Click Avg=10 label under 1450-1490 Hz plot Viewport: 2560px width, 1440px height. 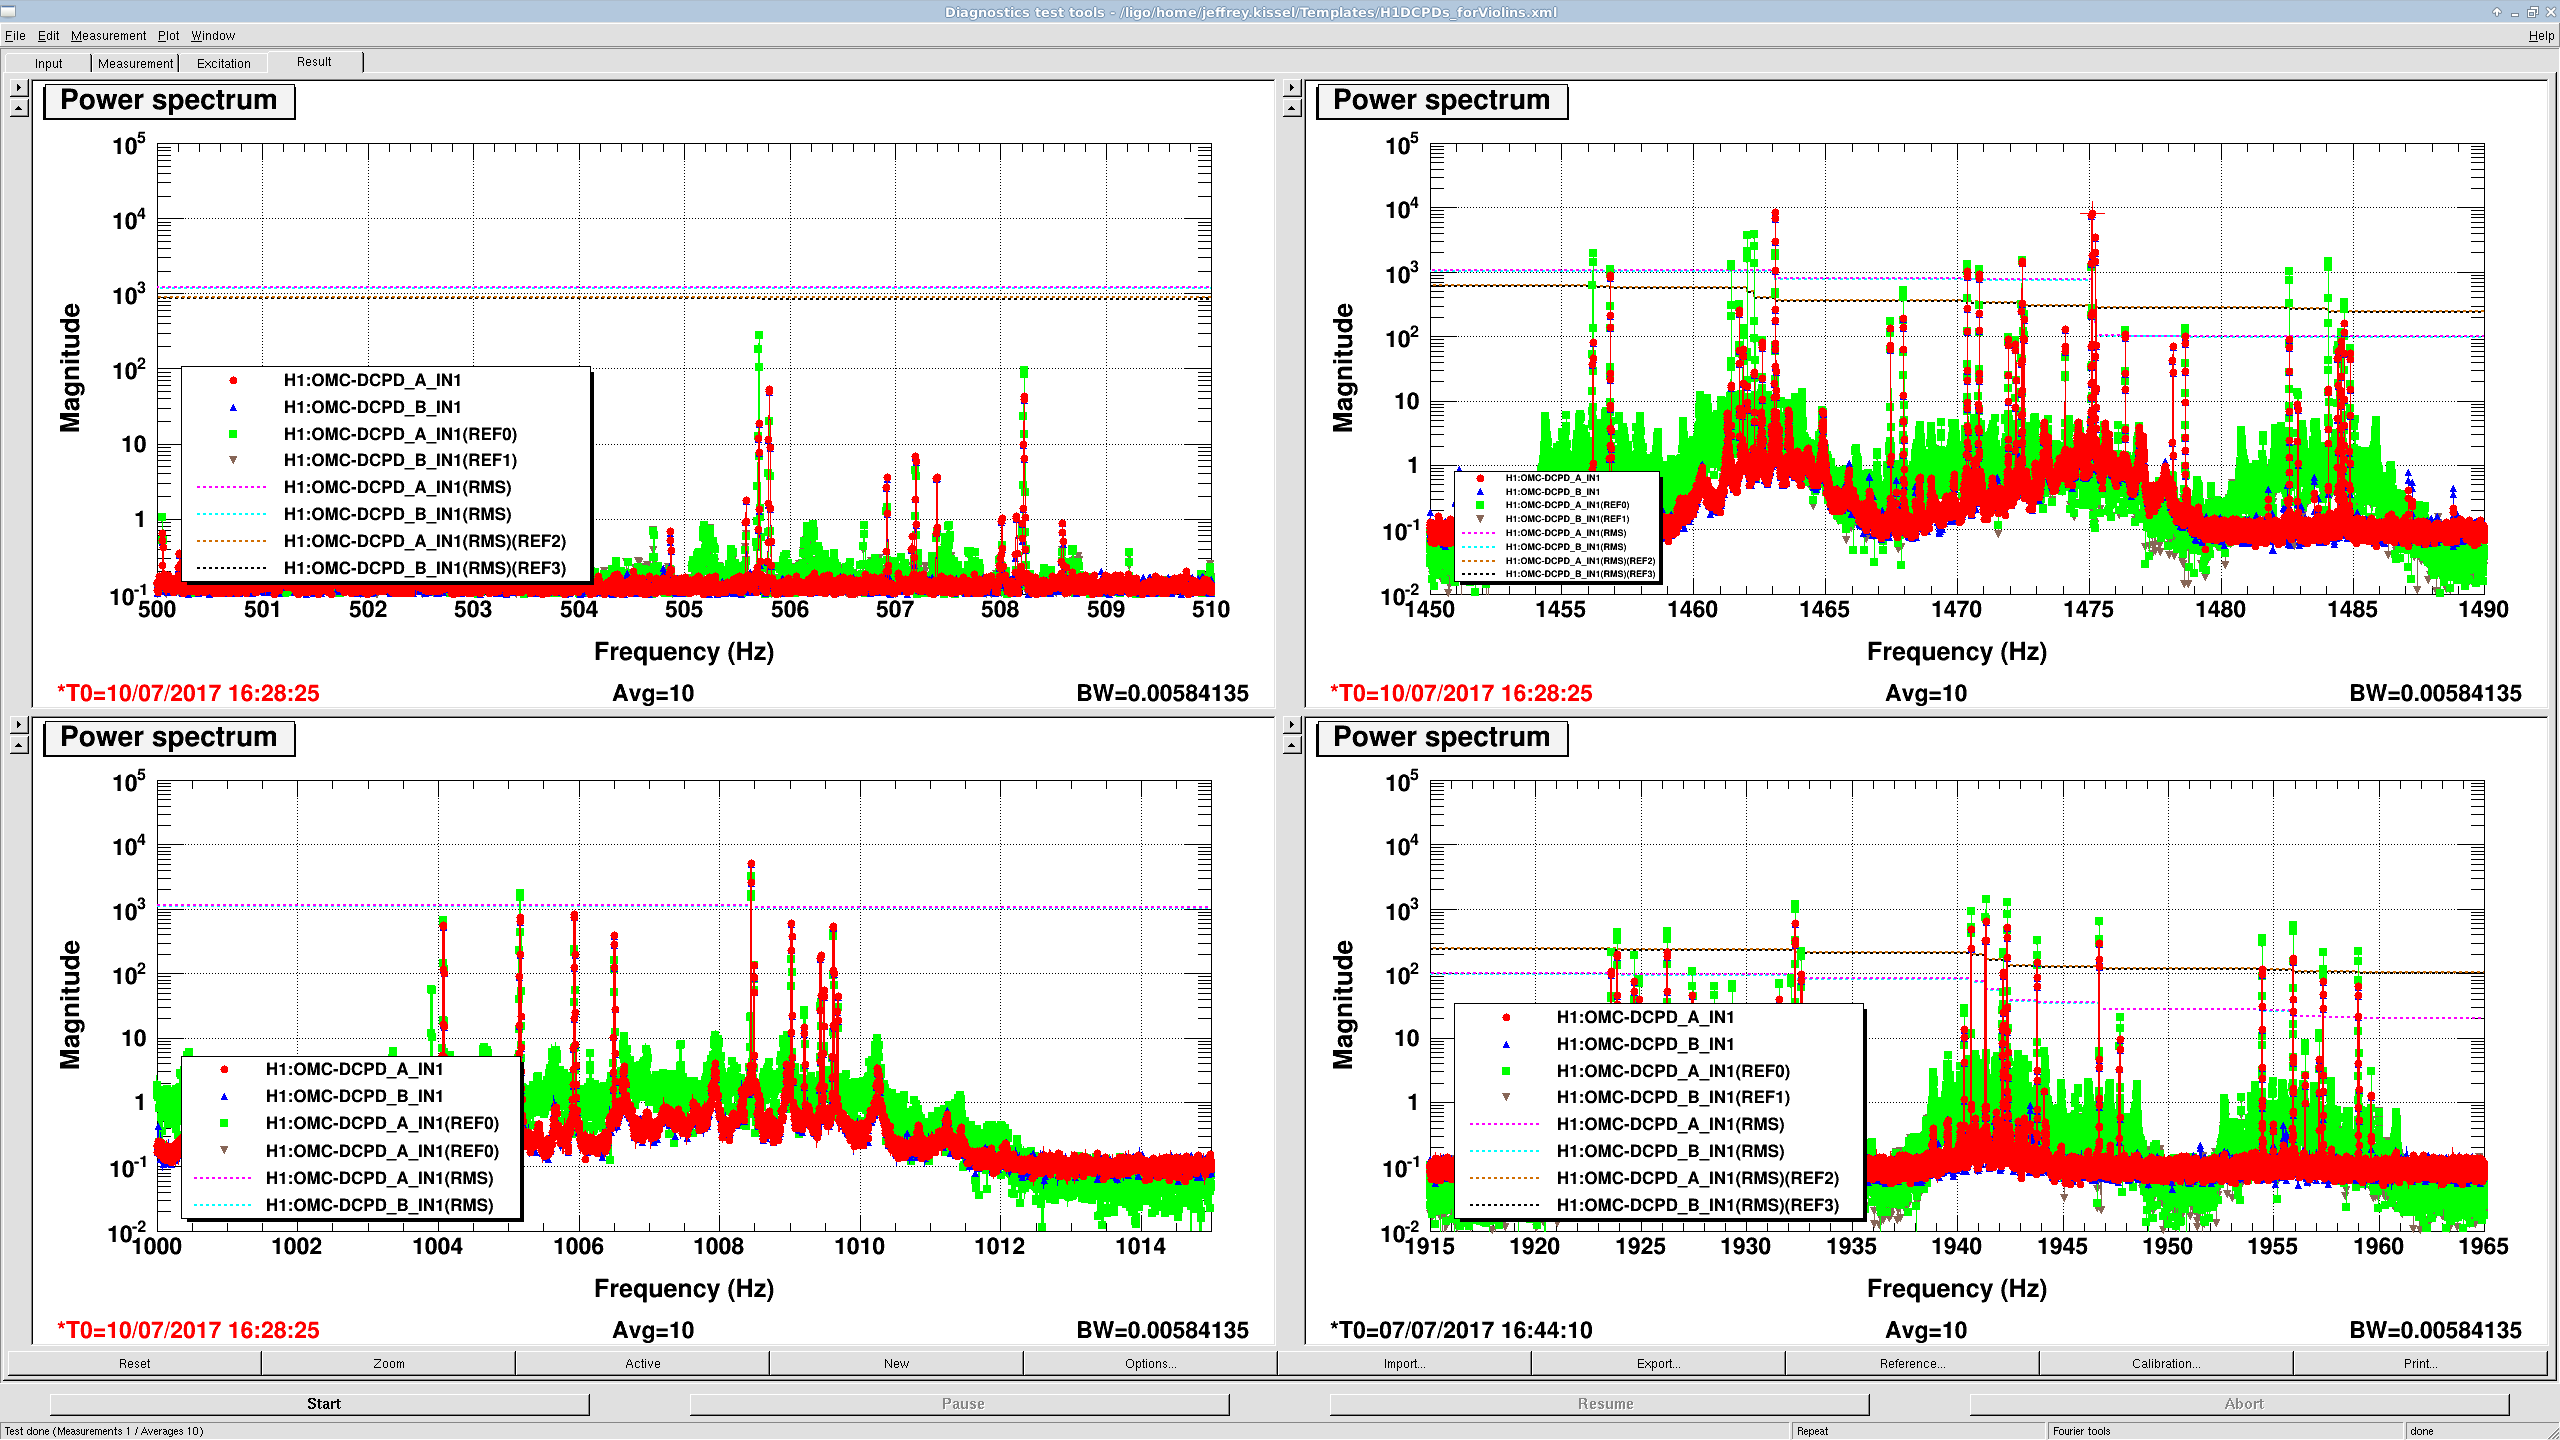click(1926, 693)
